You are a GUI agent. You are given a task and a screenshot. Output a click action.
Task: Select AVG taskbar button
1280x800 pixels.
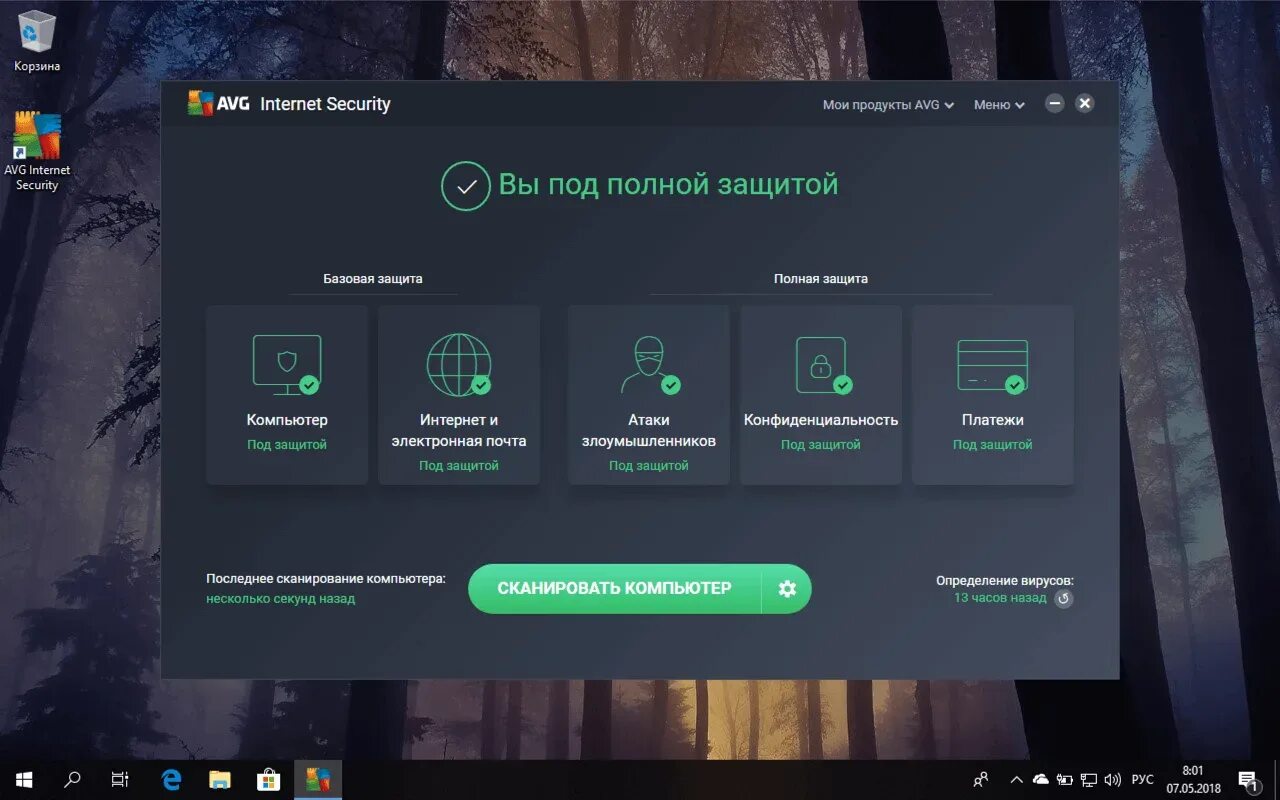(318, 780)
